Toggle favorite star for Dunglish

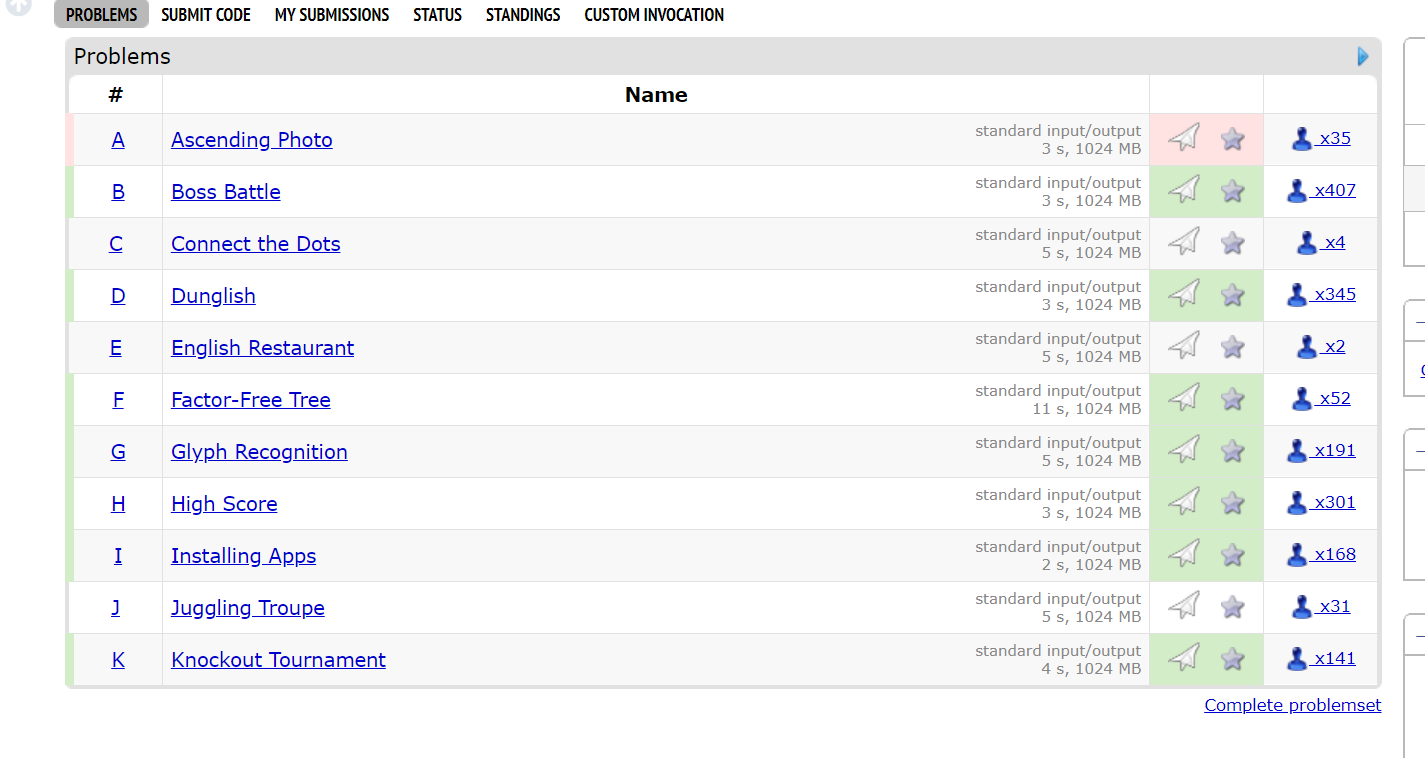[1233, 295]
